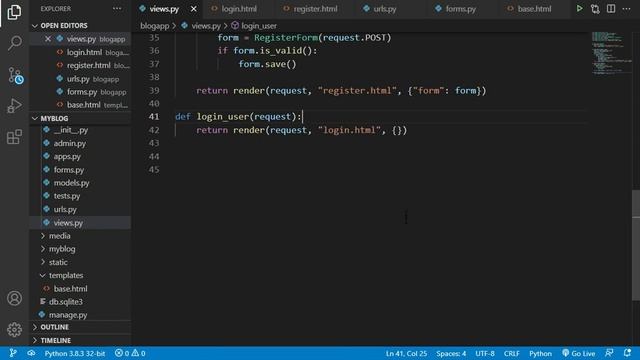Open Explorer views ellipsis menu
The width and height of the screenshot is (640, 360).
(117, 9)
